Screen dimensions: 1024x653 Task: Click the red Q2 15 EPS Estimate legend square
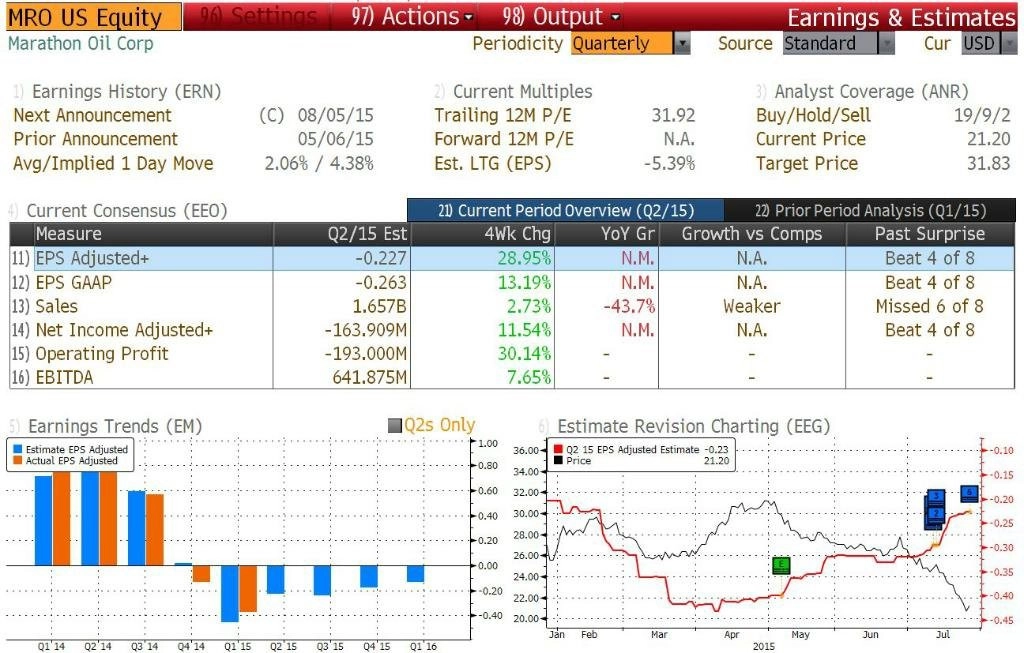click(x=558, y=449)
